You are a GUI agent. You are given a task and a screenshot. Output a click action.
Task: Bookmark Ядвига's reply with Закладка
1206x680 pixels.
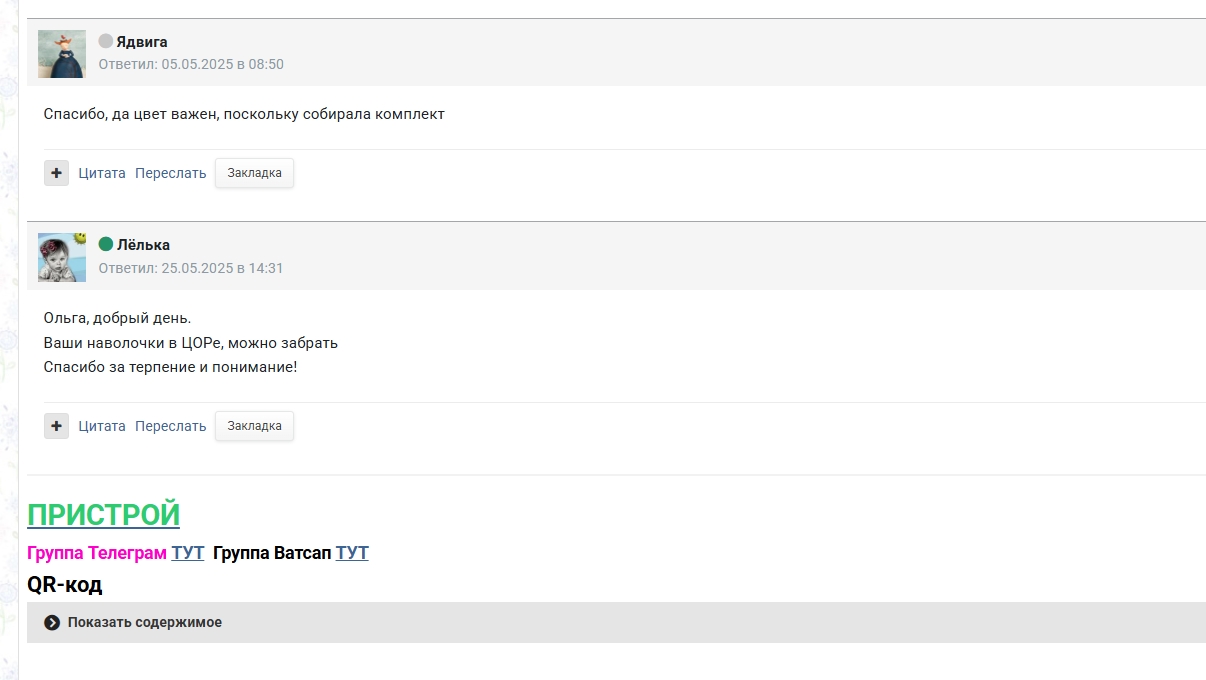click(254, 173)
